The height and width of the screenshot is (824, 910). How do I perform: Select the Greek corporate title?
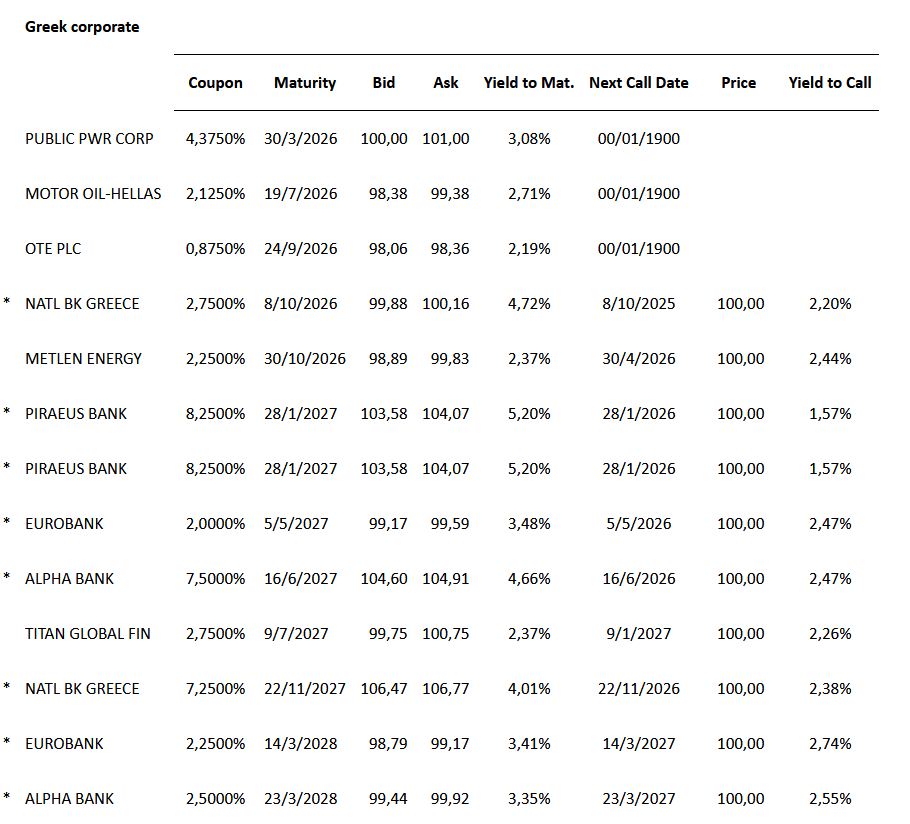pos(82,27)
